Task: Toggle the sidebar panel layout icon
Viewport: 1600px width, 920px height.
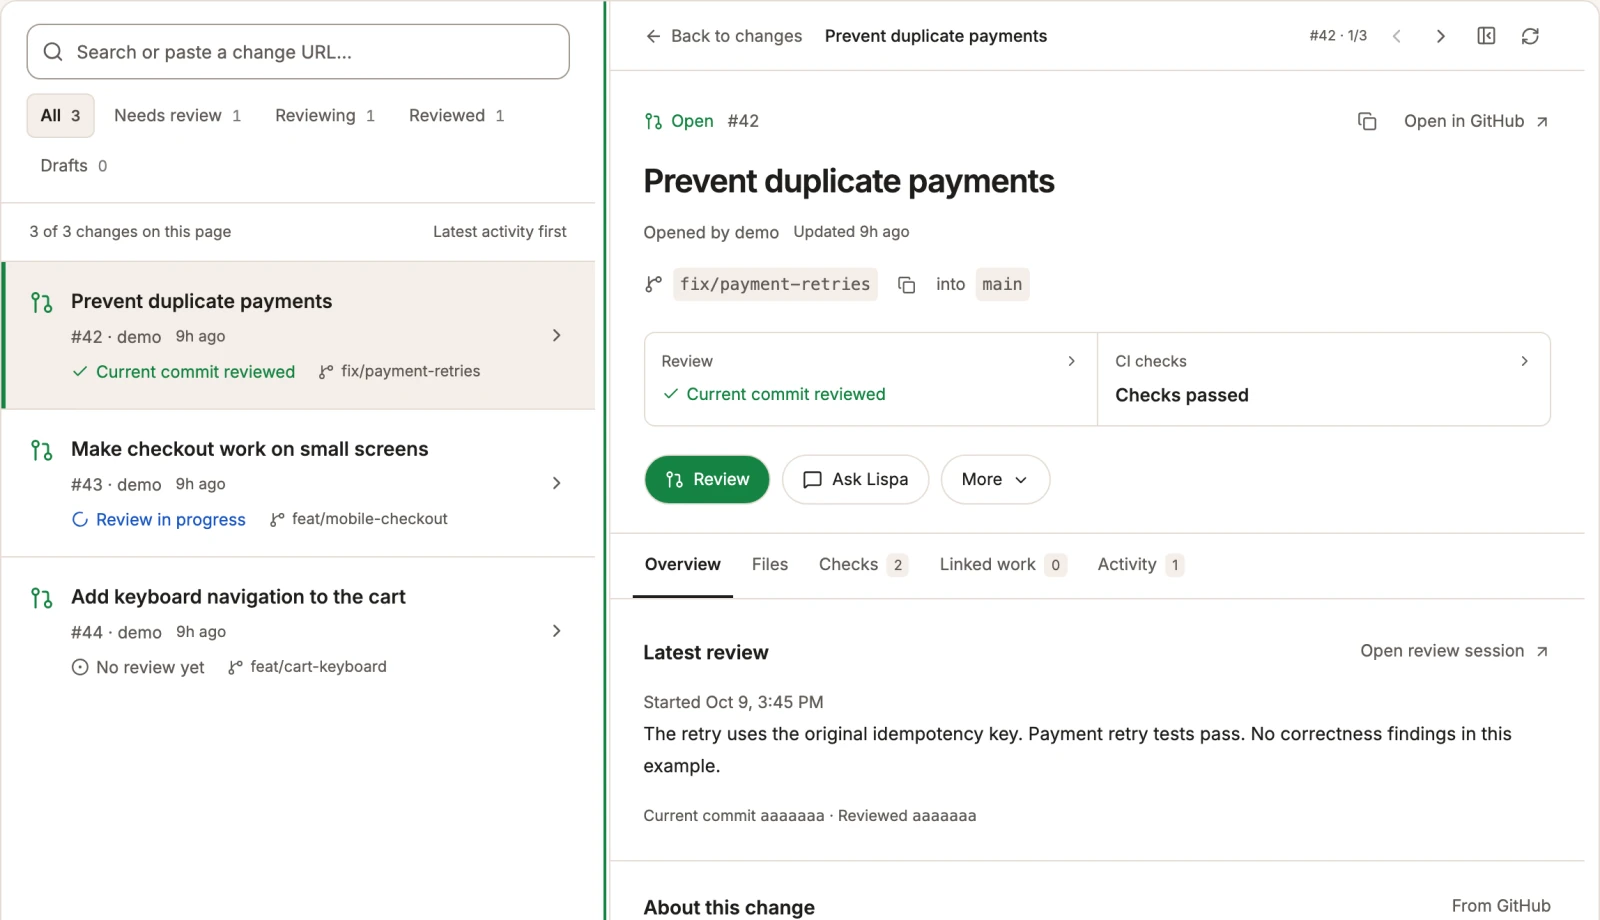Action: click(x=1486, y=36)
